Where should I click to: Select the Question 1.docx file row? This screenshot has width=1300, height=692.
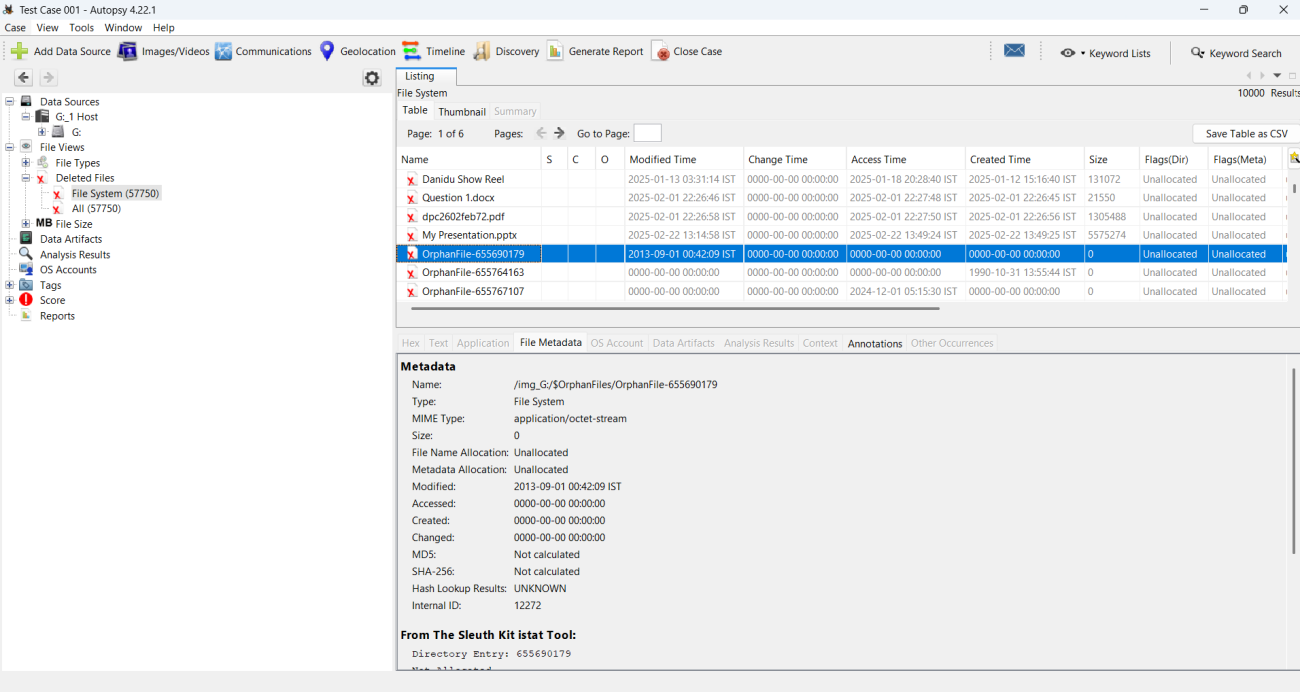458,198
